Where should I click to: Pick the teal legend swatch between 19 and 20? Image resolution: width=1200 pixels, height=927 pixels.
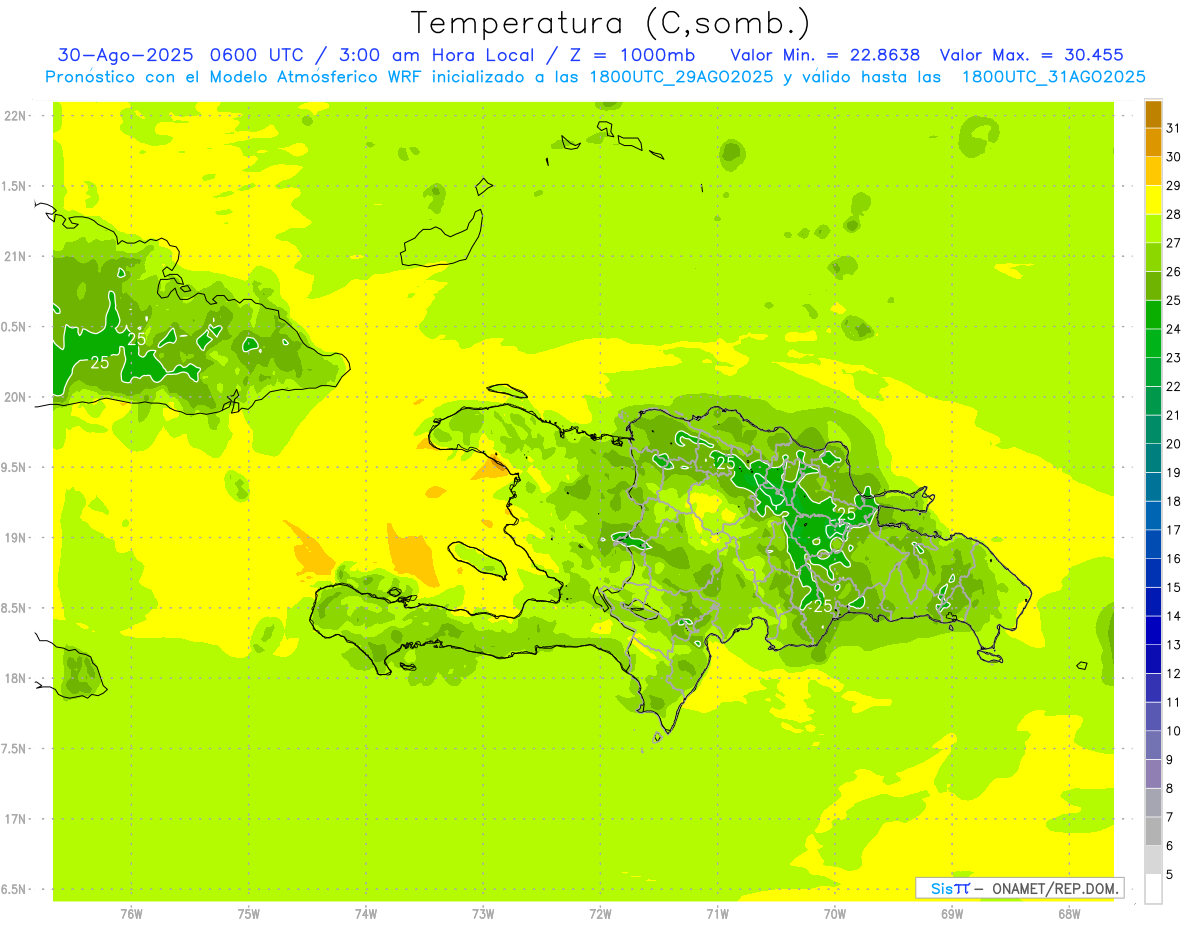[x=1153, y=458]
